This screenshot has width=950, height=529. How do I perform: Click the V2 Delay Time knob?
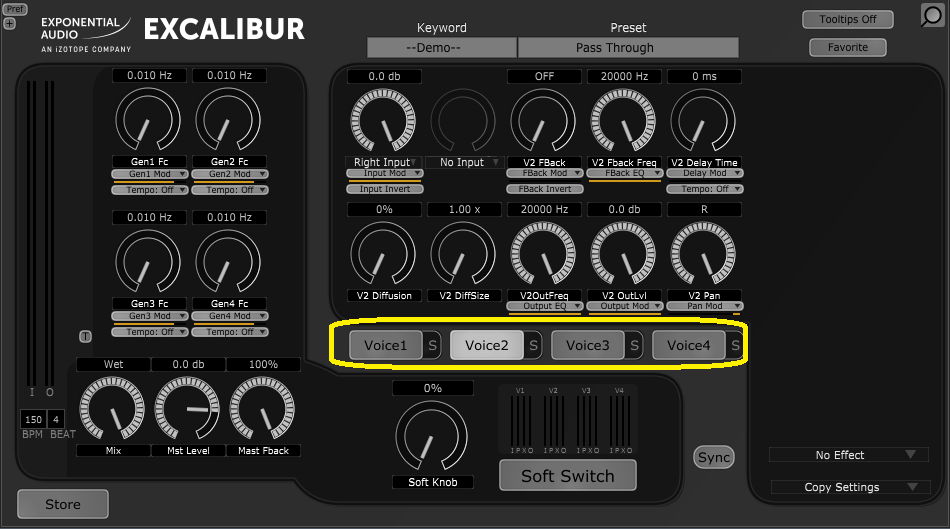click(703, 121)
